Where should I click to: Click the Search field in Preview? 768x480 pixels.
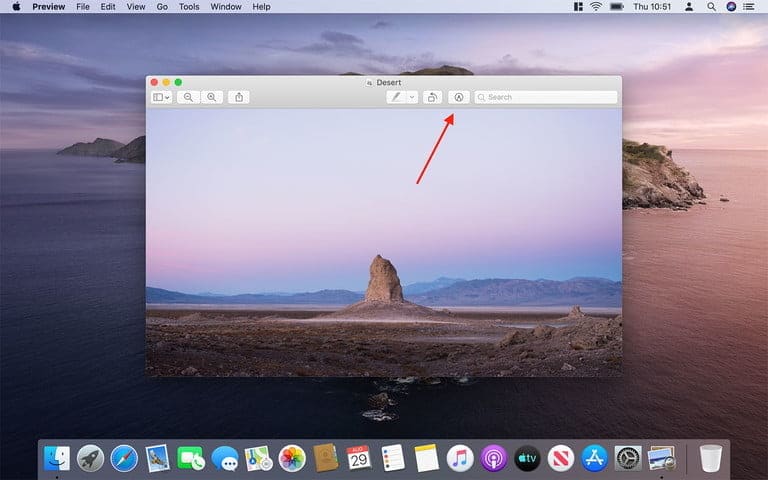[x=545, y=97]
